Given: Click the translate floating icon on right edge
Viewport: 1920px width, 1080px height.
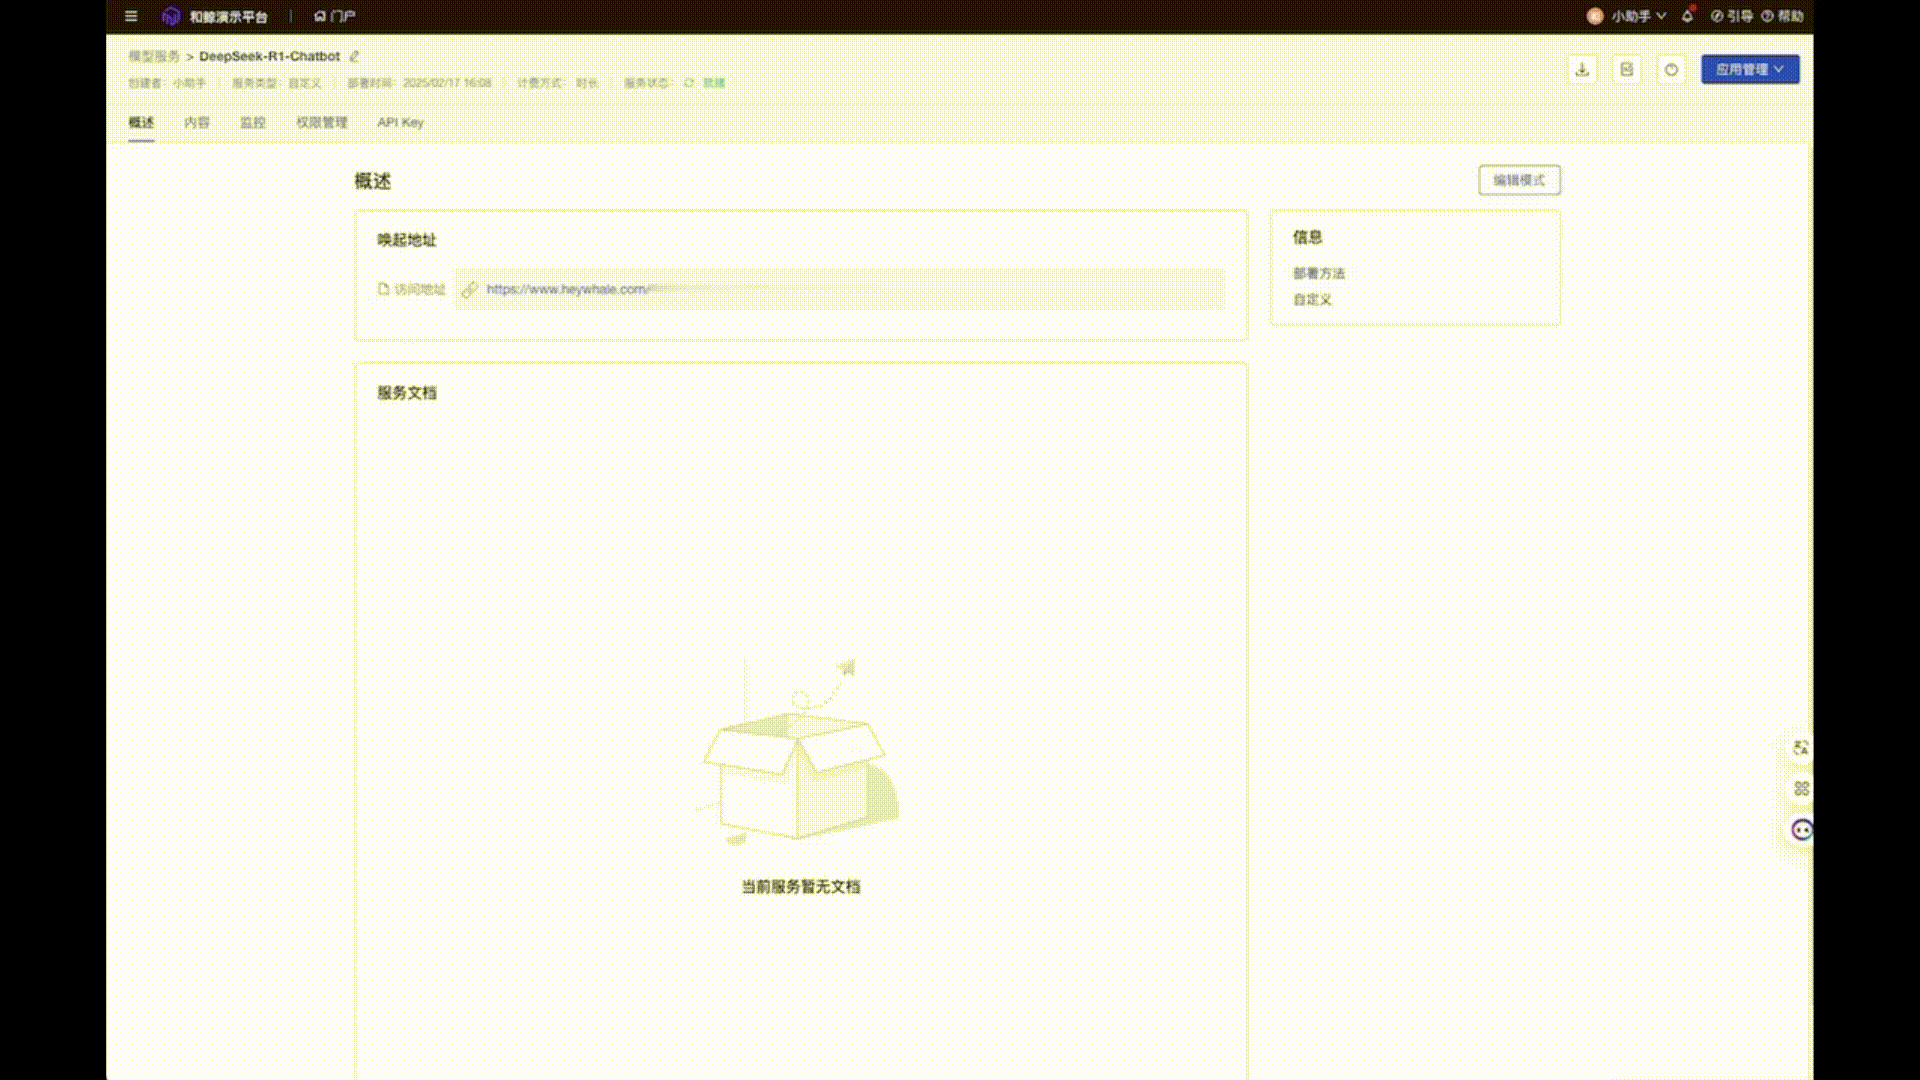Looking at the screenshot, I should (1801, 747).
